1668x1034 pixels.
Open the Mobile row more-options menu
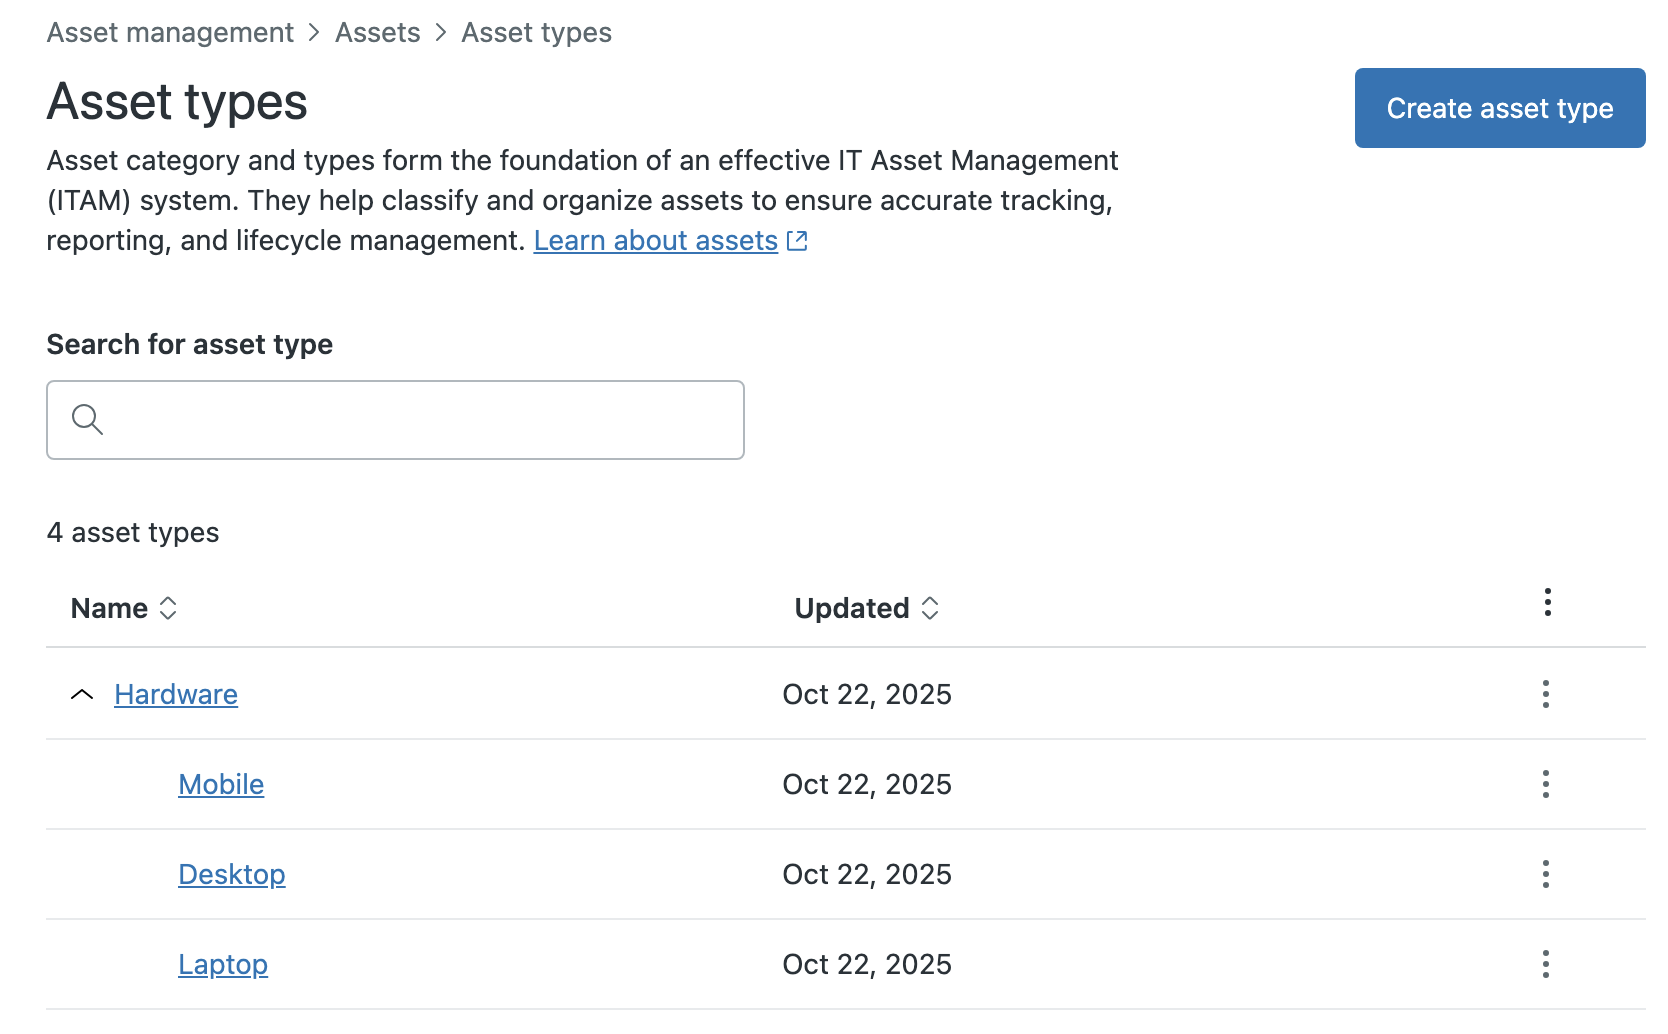tap(1545, 784)
